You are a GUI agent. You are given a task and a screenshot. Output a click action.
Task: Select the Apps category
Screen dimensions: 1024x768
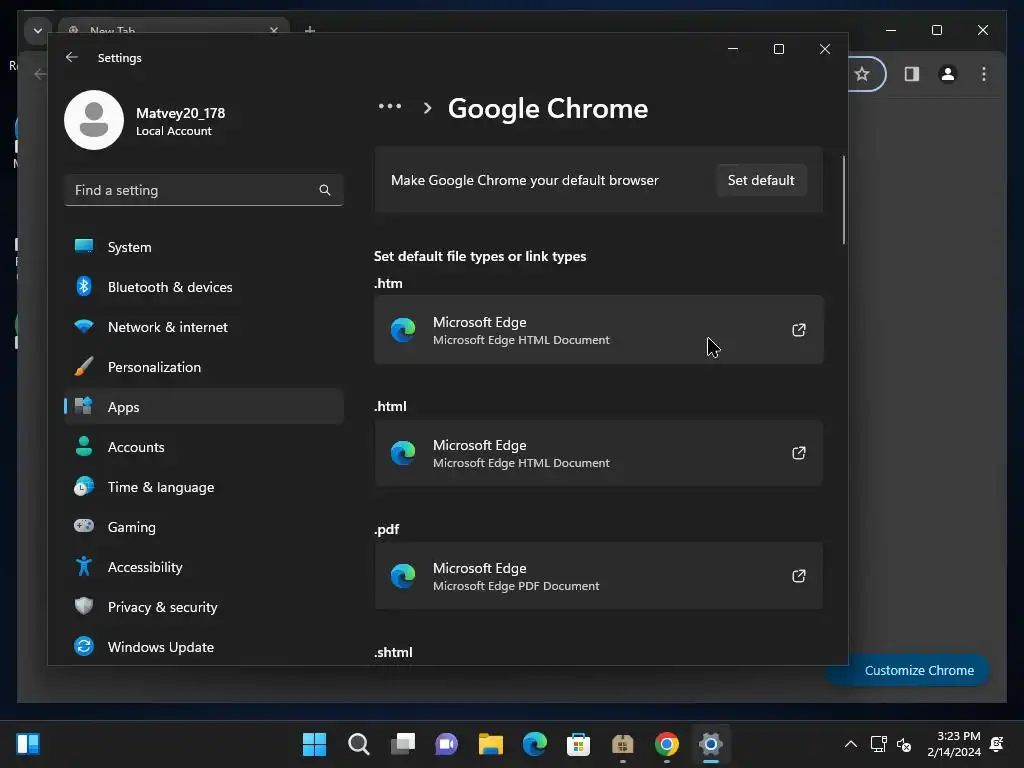pyautogui.click(x=204, y=407)
